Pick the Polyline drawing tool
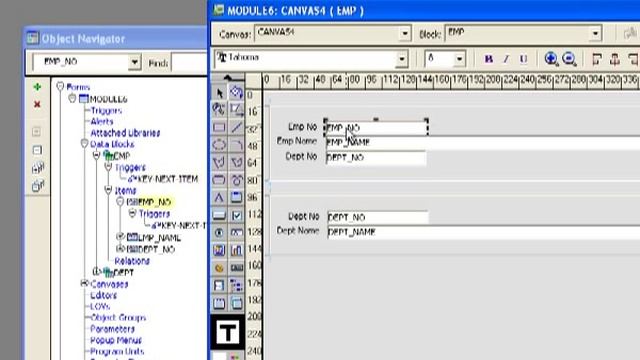640x360 pixels. (236, 162)
